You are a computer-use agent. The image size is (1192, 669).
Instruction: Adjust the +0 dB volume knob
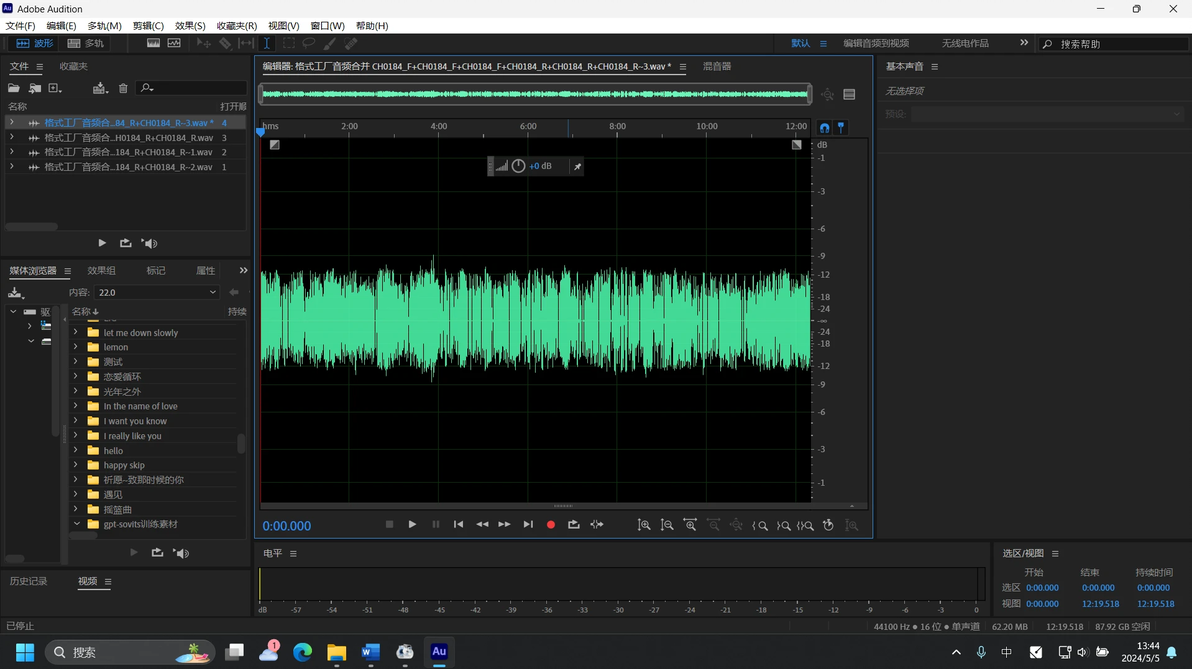[518, 166]
